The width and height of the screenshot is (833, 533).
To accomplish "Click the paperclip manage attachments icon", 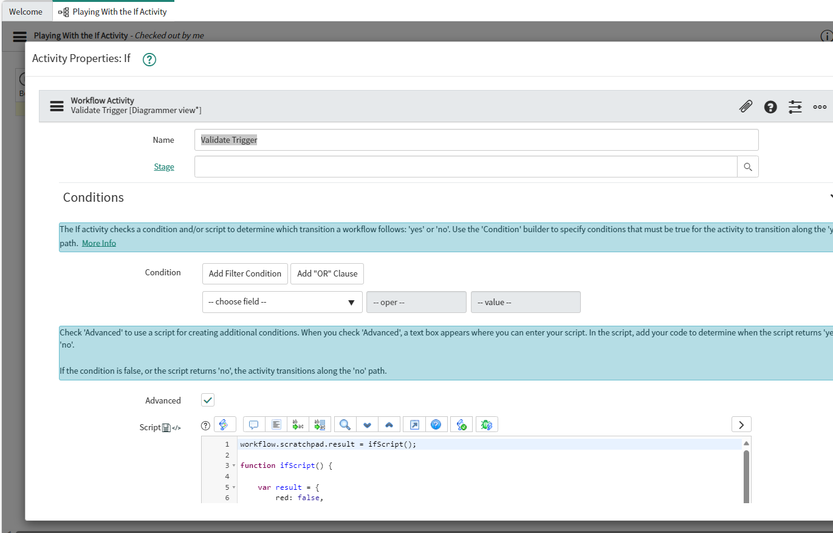I will [746, 107].
